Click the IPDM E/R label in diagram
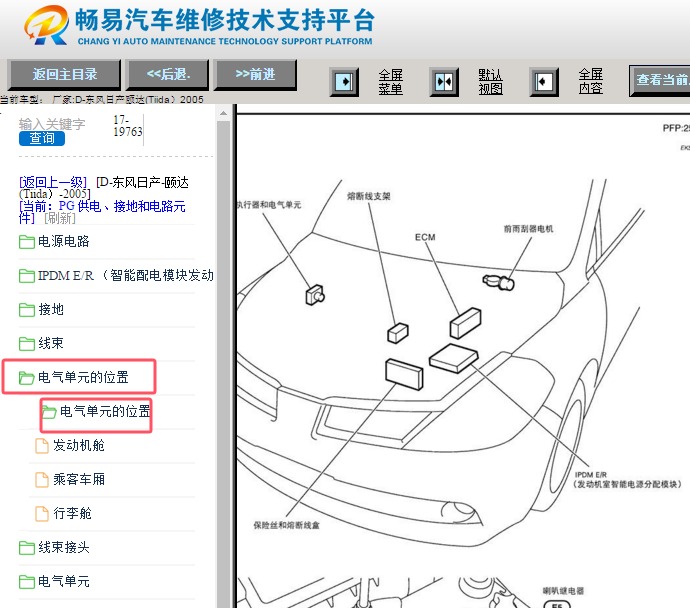Viewport: 690px width, 608px height. click(x=591, y=475)
